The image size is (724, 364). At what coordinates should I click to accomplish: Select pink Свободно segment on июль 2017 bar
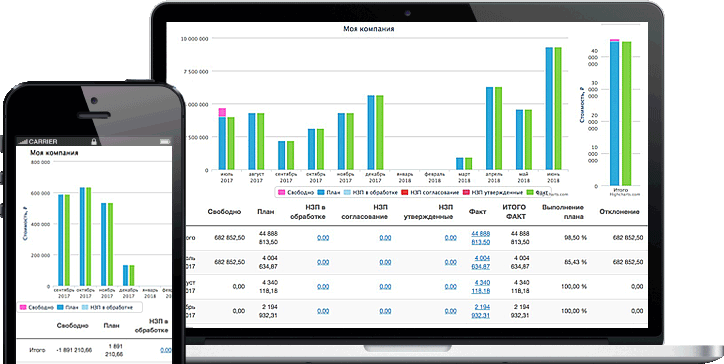click(222, 113)
